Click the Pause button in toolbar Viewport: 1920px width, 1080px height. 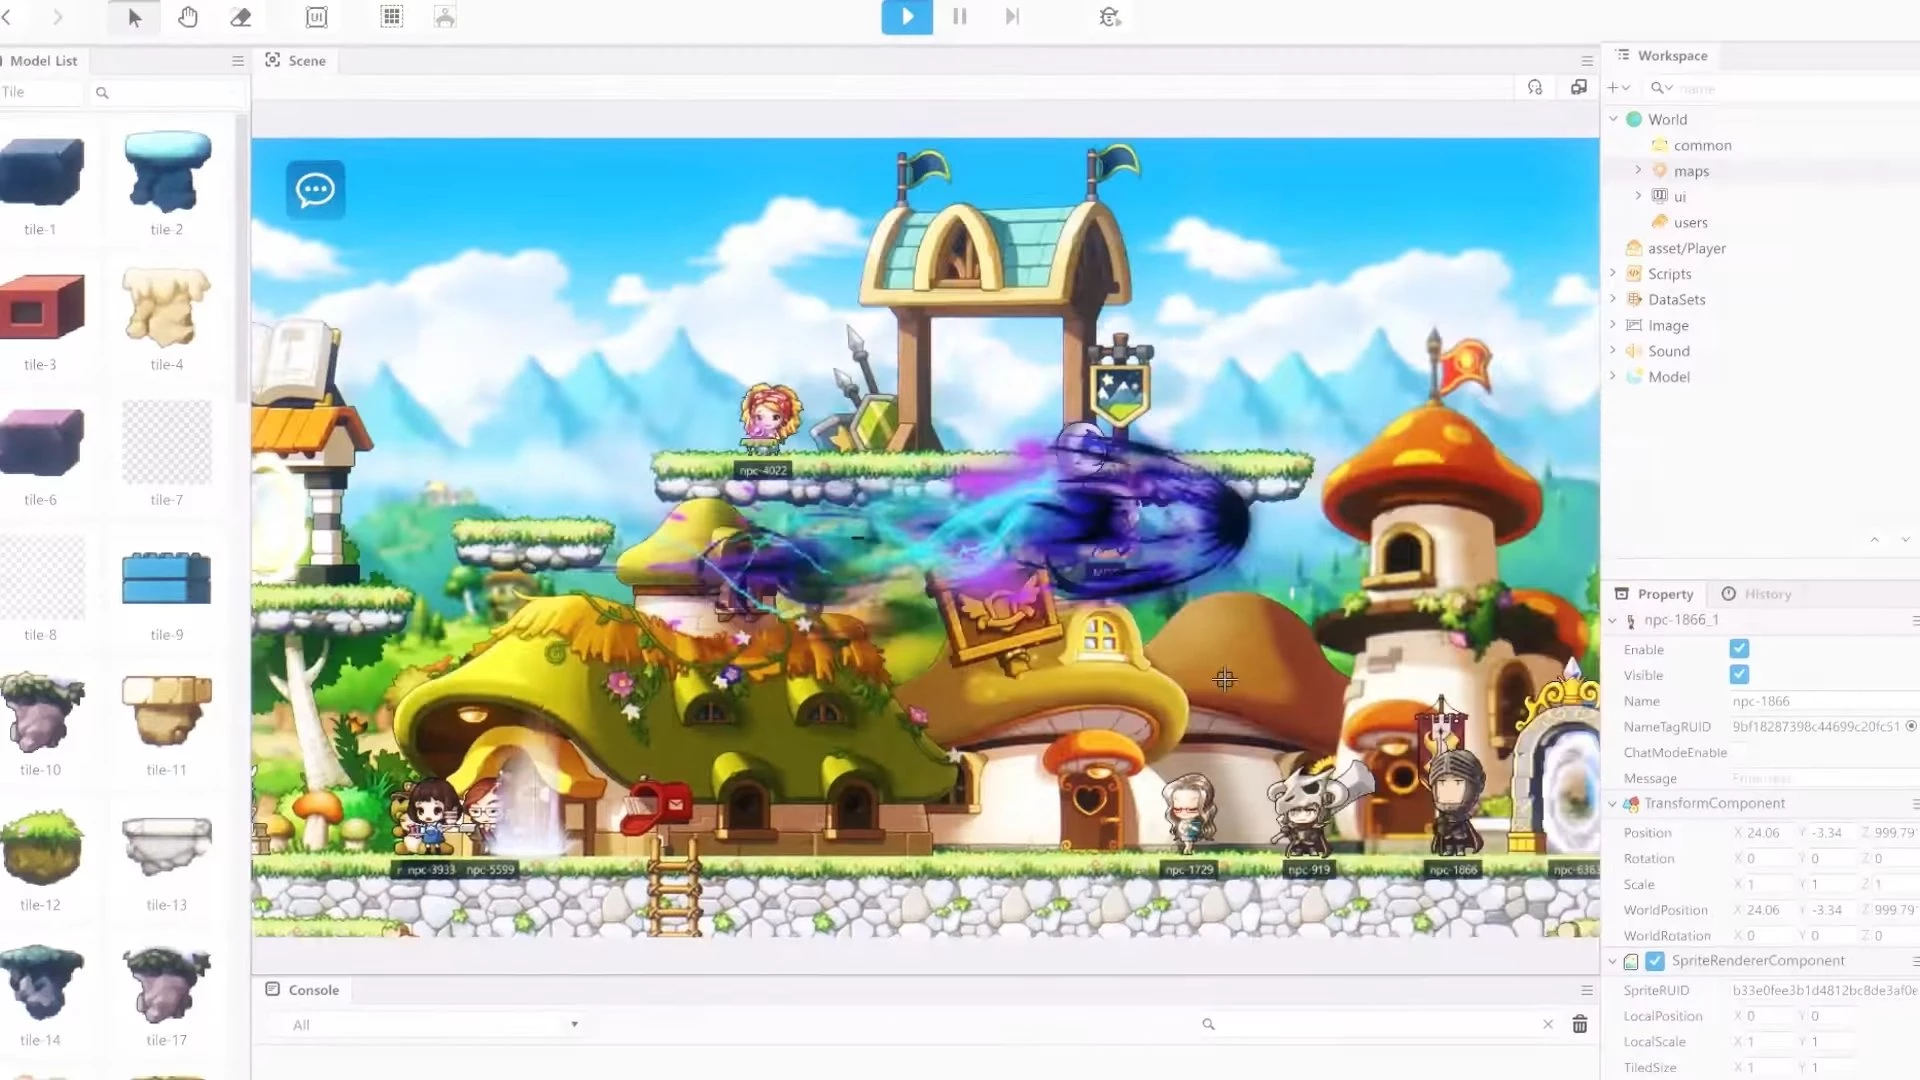click(x=959, y=17)
